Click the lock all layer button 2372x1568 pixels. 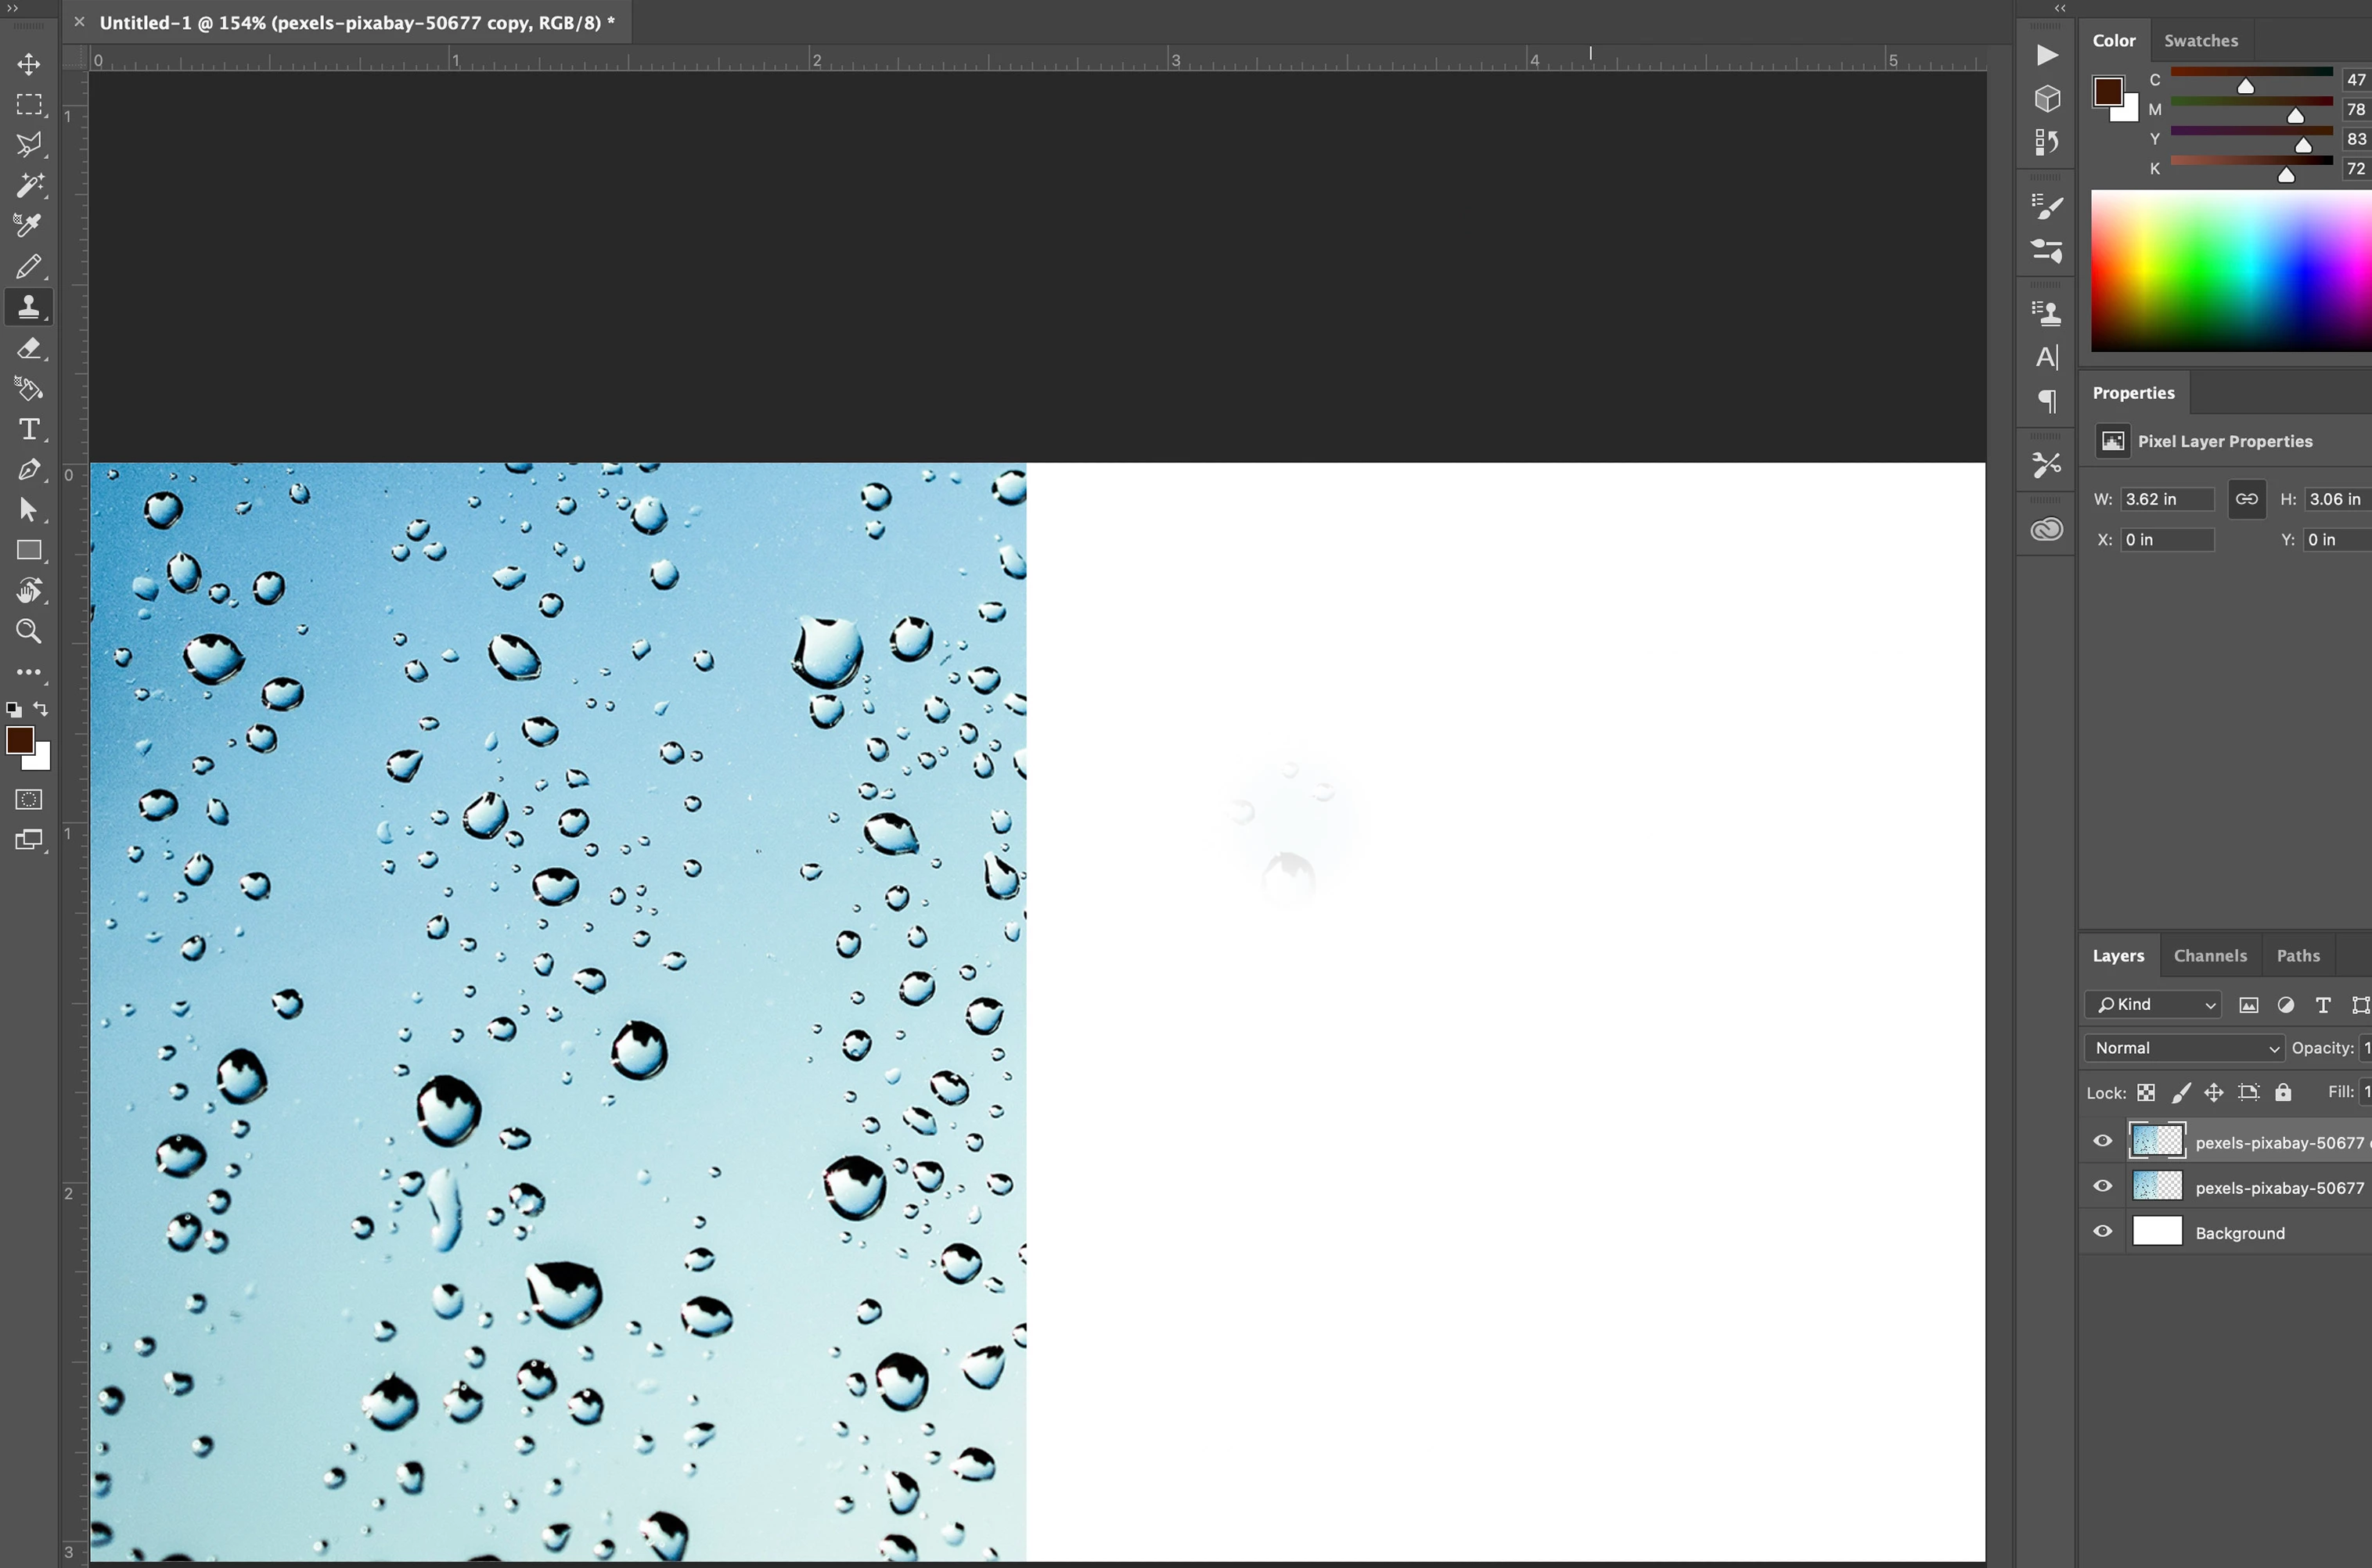pos(2283,1092)
